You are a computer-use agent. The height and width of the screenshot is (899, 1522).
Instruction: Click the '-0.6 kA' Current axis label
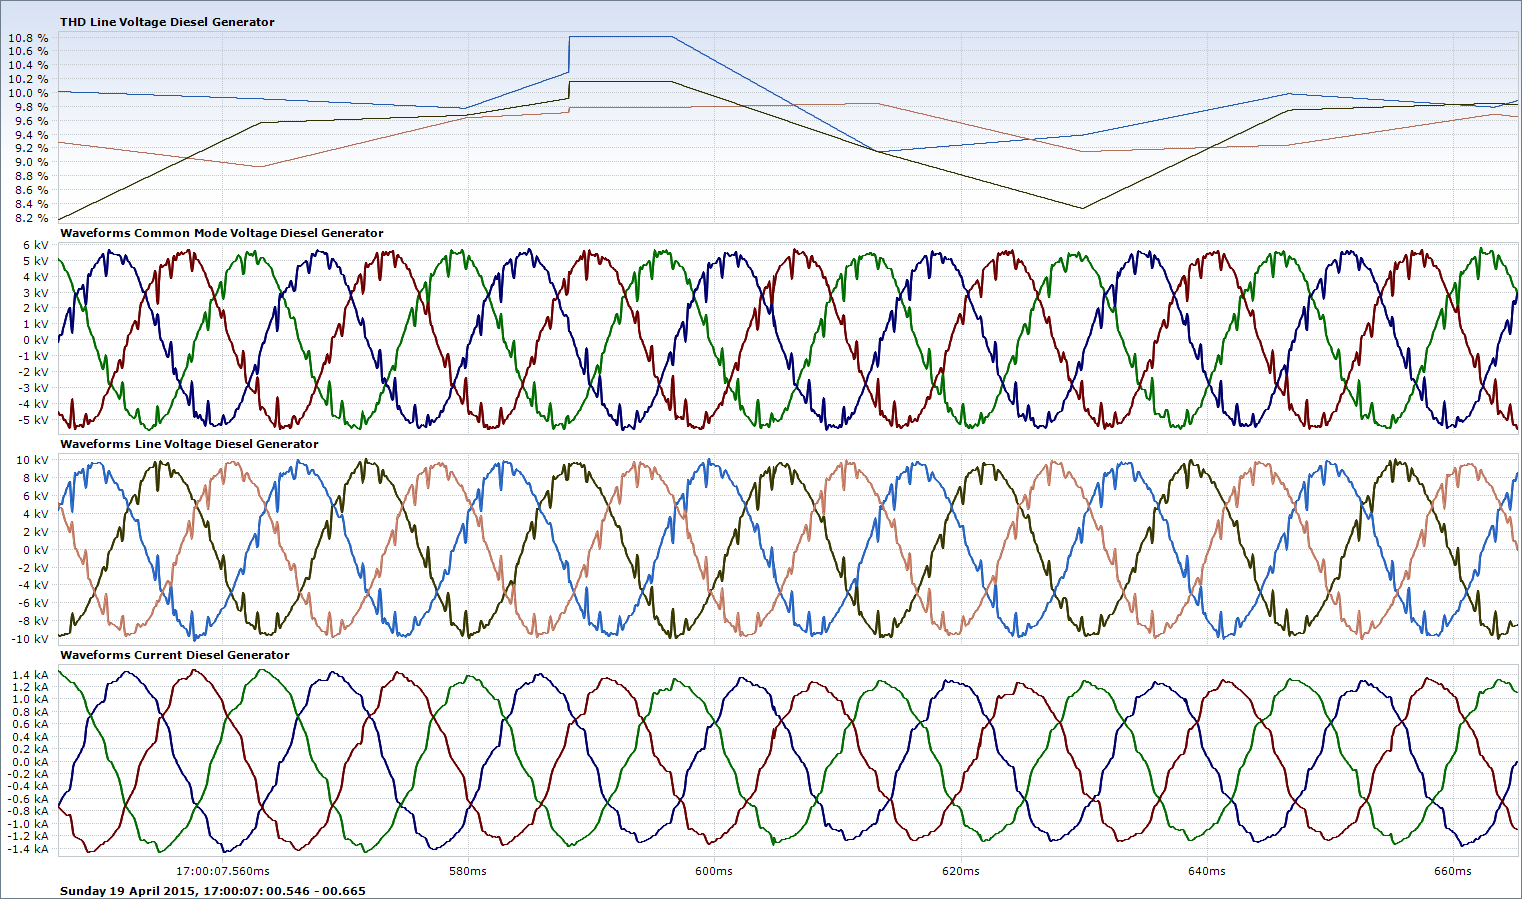click(28, 799)
